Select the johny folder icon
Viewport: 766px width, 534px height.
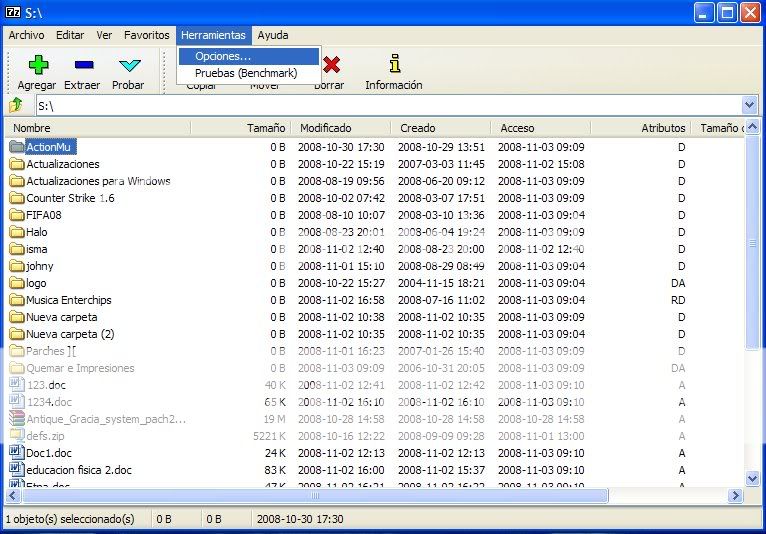[17, 266]
